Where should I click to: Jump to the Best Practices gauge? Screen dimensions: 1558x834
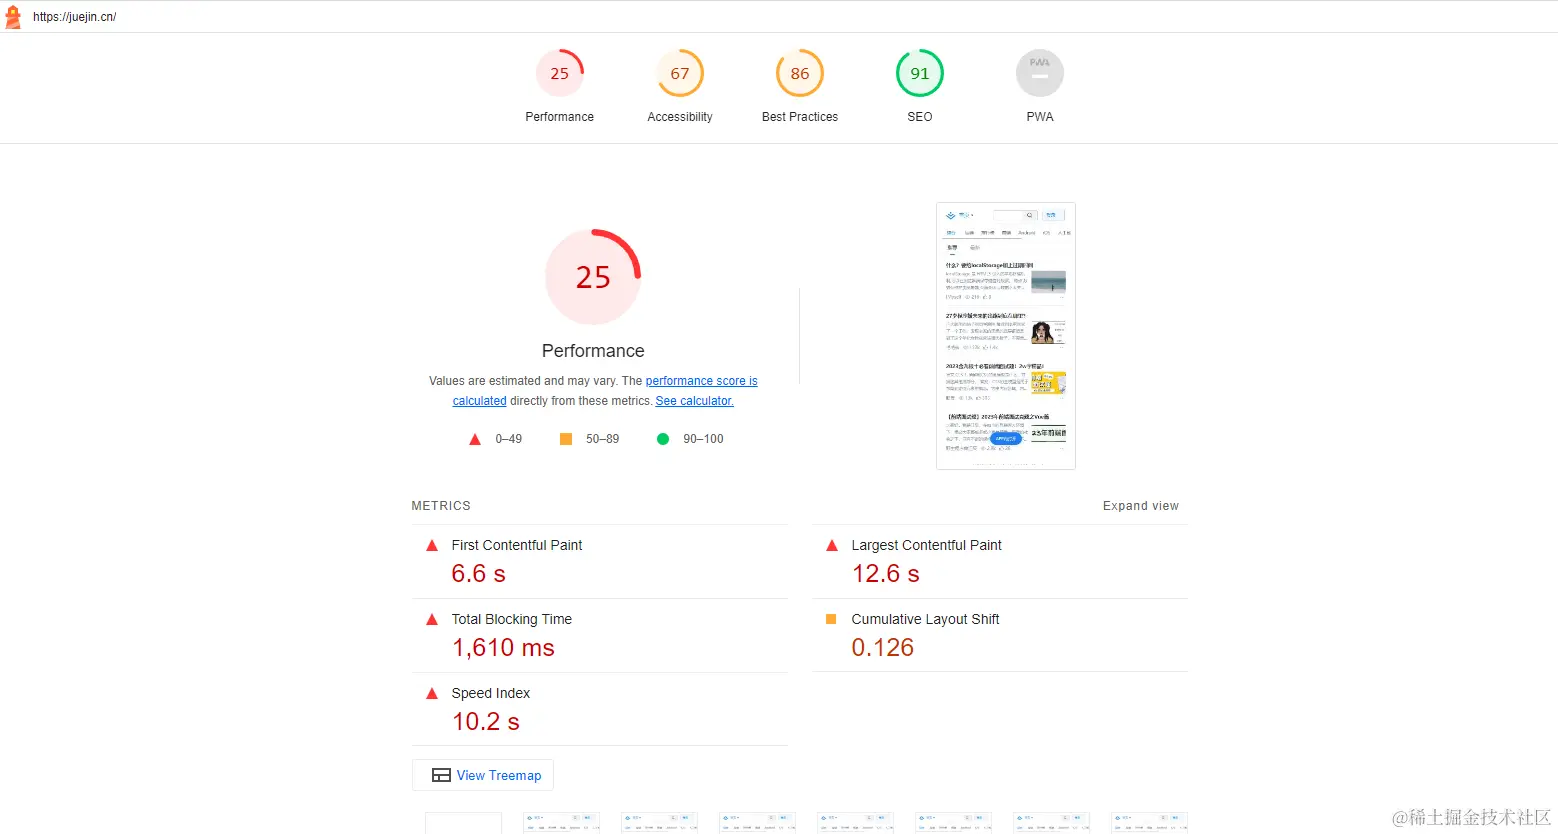[800, 73]
